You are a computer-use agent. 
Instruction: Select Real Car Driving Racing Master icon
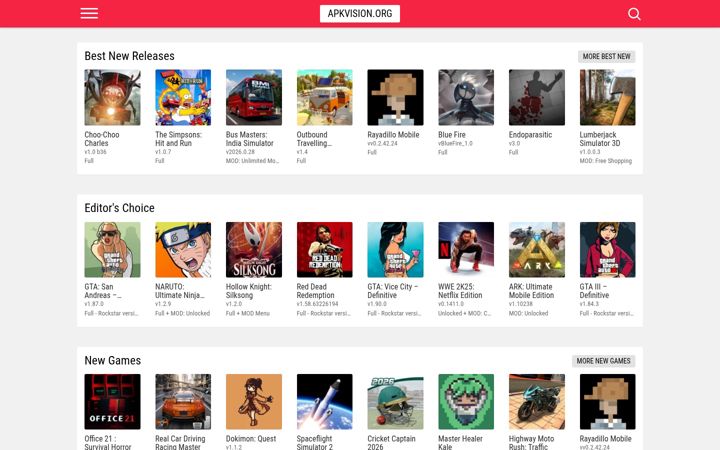click(x=183, y=402)
